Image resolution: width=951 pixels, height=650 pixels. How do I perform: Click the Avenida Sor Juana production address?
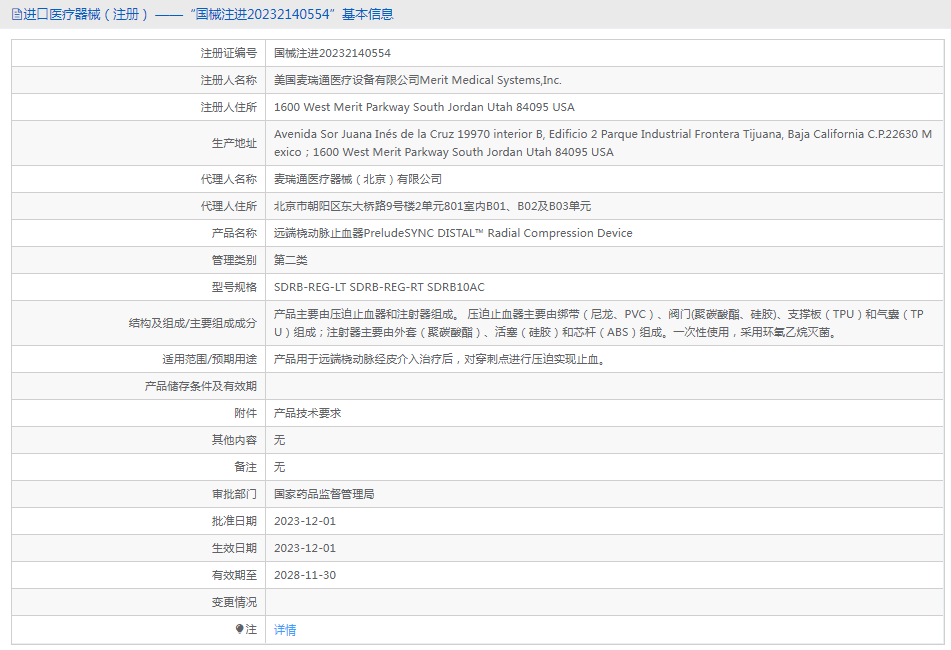click(x=603, y=142)
